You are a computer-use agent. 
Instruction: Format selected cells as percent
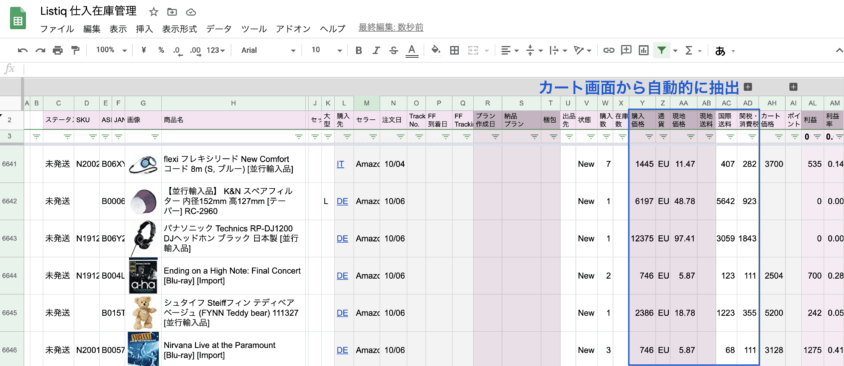click(161, 50)
